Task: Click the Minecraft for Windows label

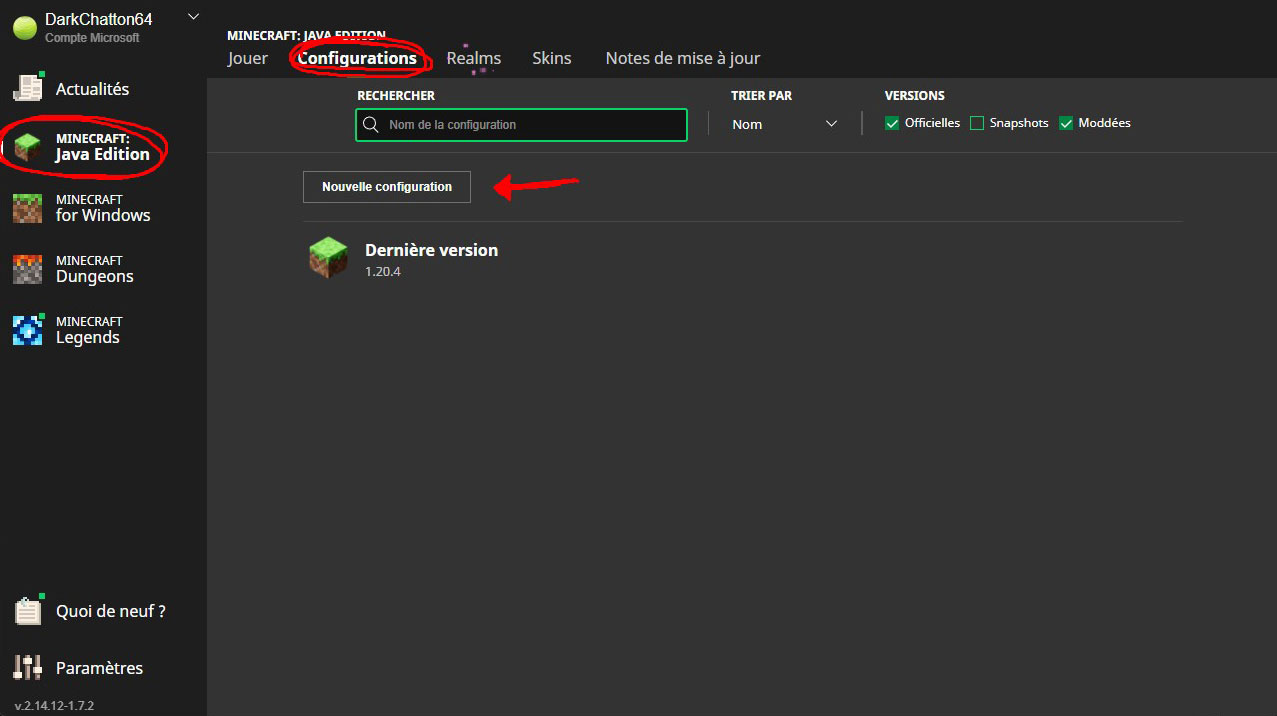Action: point(103,208)
